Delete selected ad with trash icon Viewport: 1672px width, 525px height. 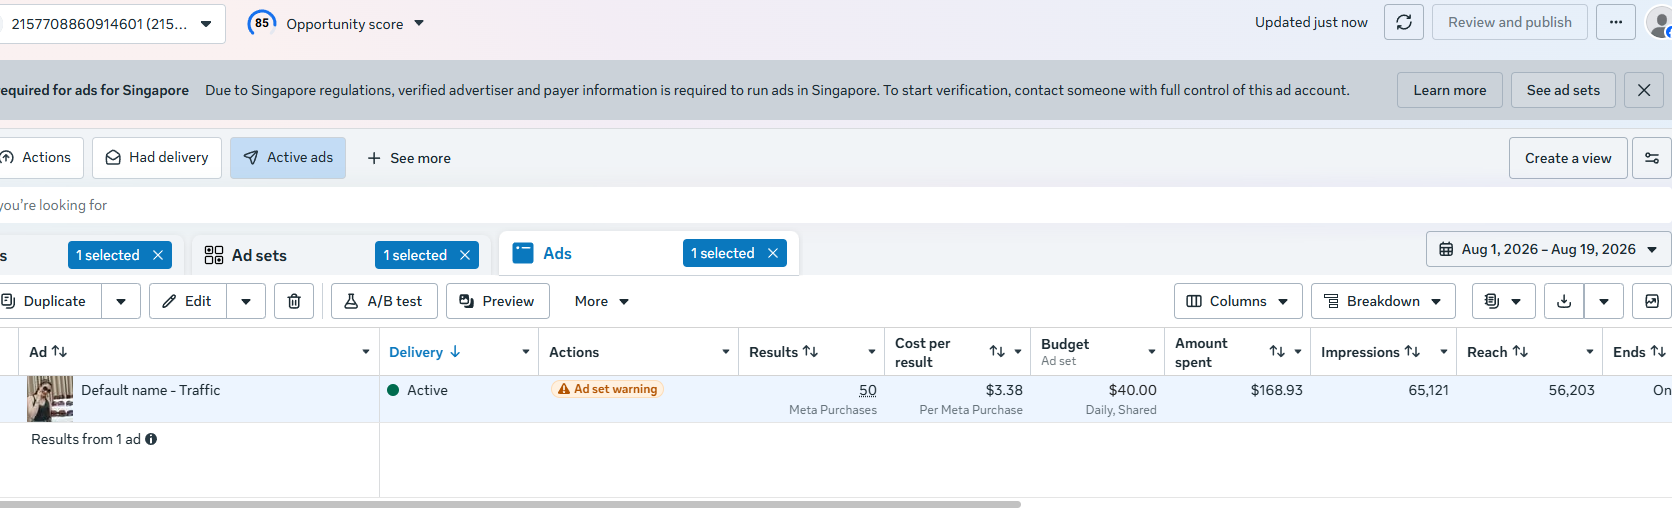[294, 301]
